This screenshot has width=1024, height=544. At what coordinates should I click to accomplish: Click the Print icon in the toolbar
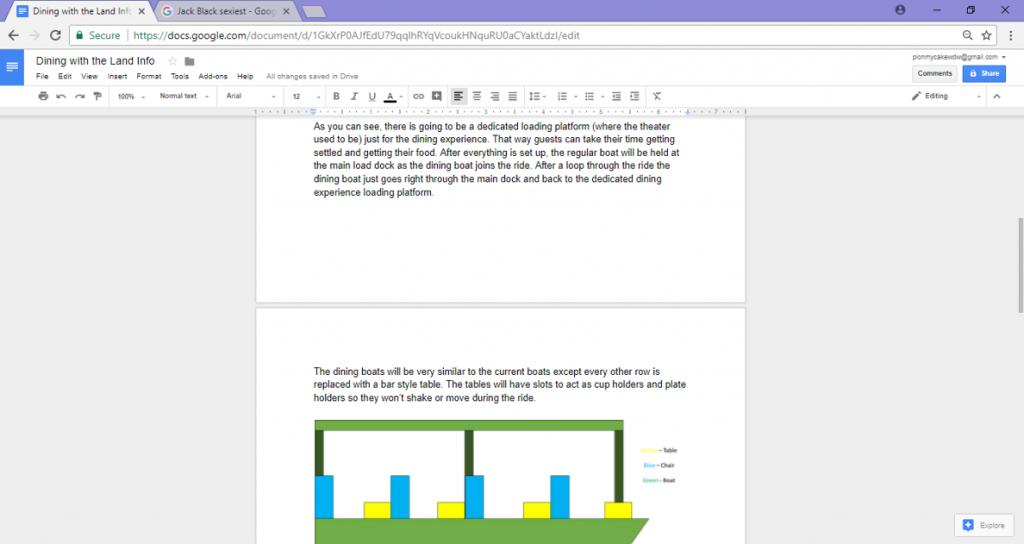[x=43, y=96]
